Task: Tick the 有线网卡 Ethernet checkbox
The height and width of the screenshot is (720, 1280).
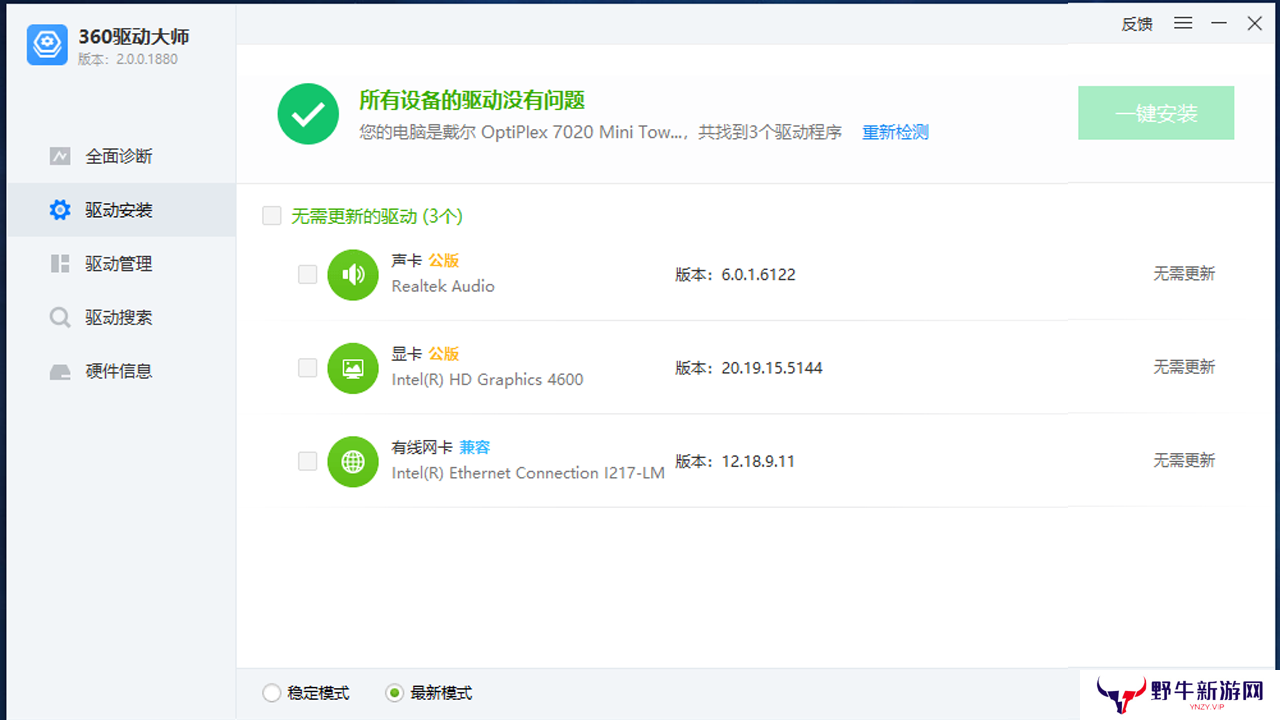Action: coord(308,461)
